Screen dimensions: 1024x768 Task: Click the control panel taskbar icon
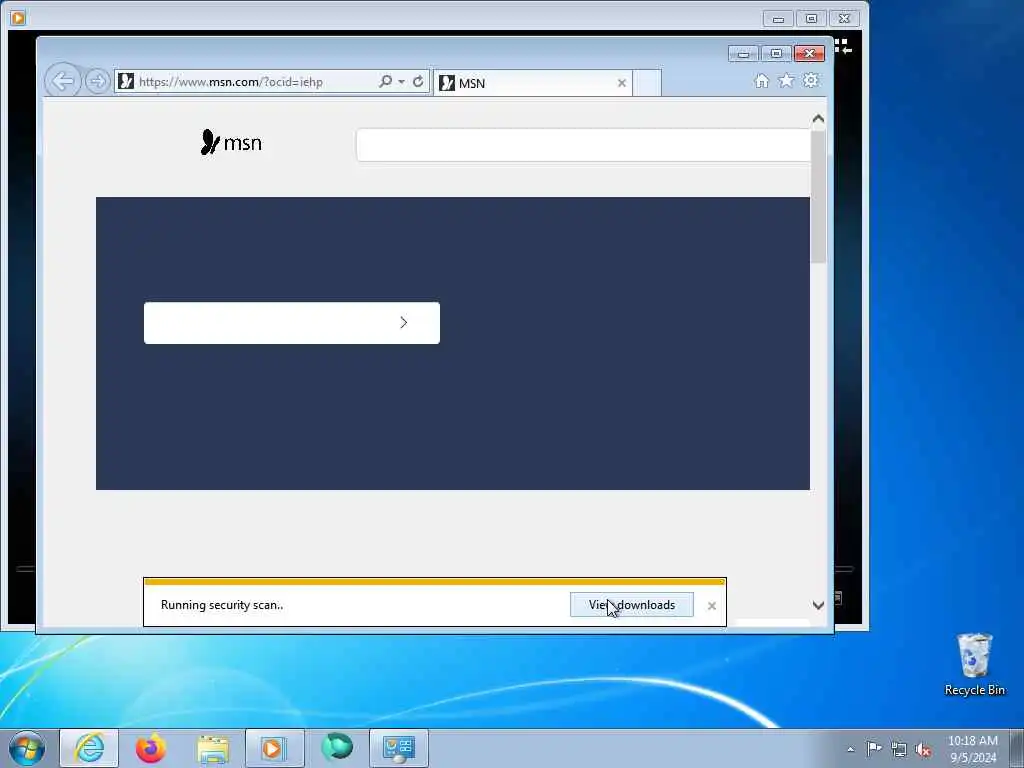[x=399, y=748]
